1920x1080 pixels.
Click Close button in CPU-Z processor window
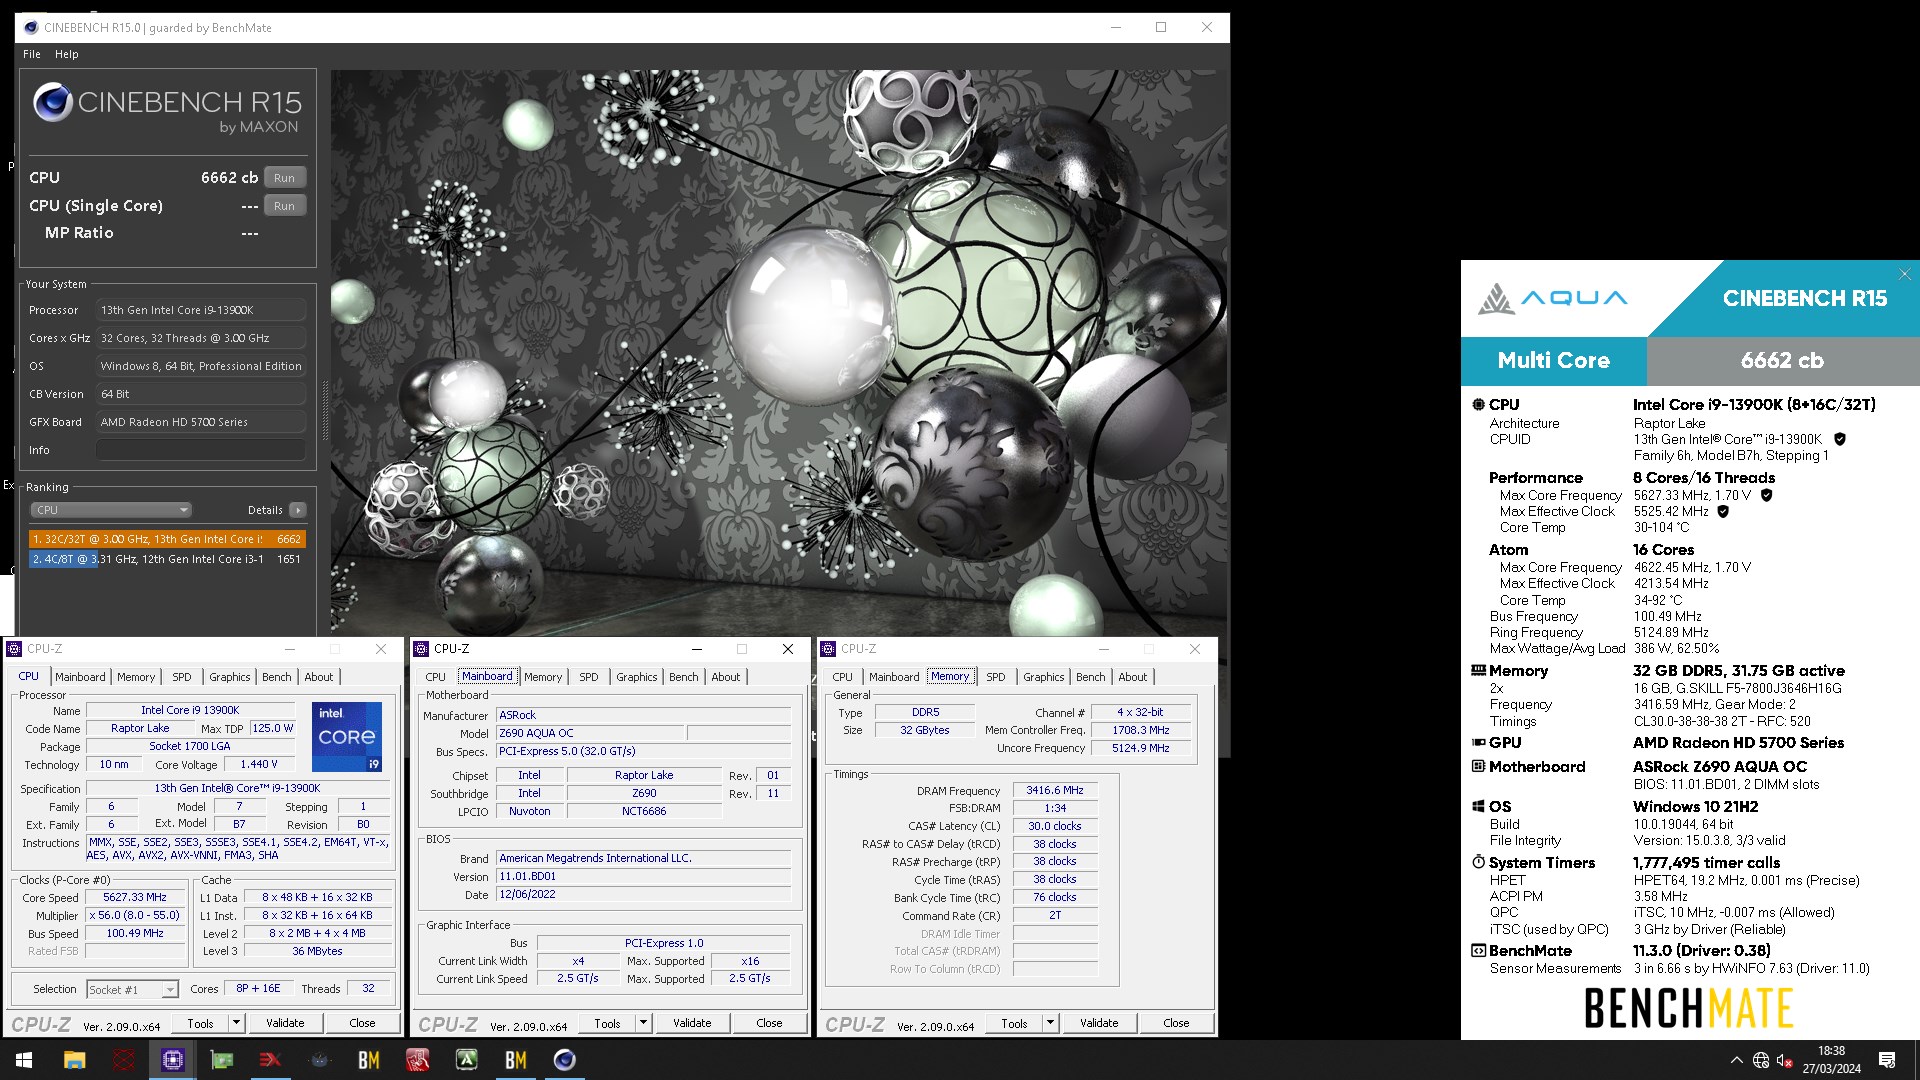pos(362,1023)
